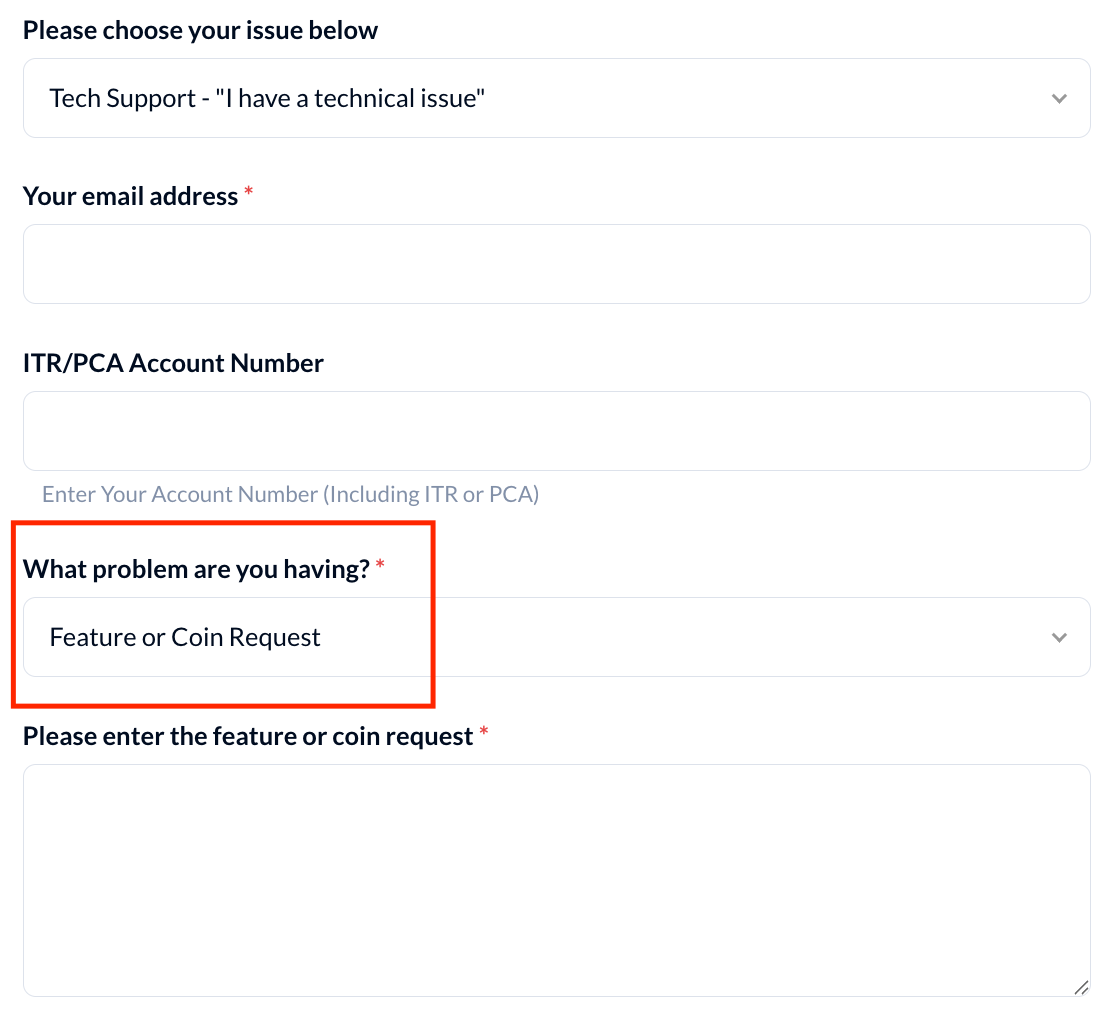The image size is (1120, 1012).
Task: Select the "ITR/PCA Account Number" label
Action: point(173,363)
